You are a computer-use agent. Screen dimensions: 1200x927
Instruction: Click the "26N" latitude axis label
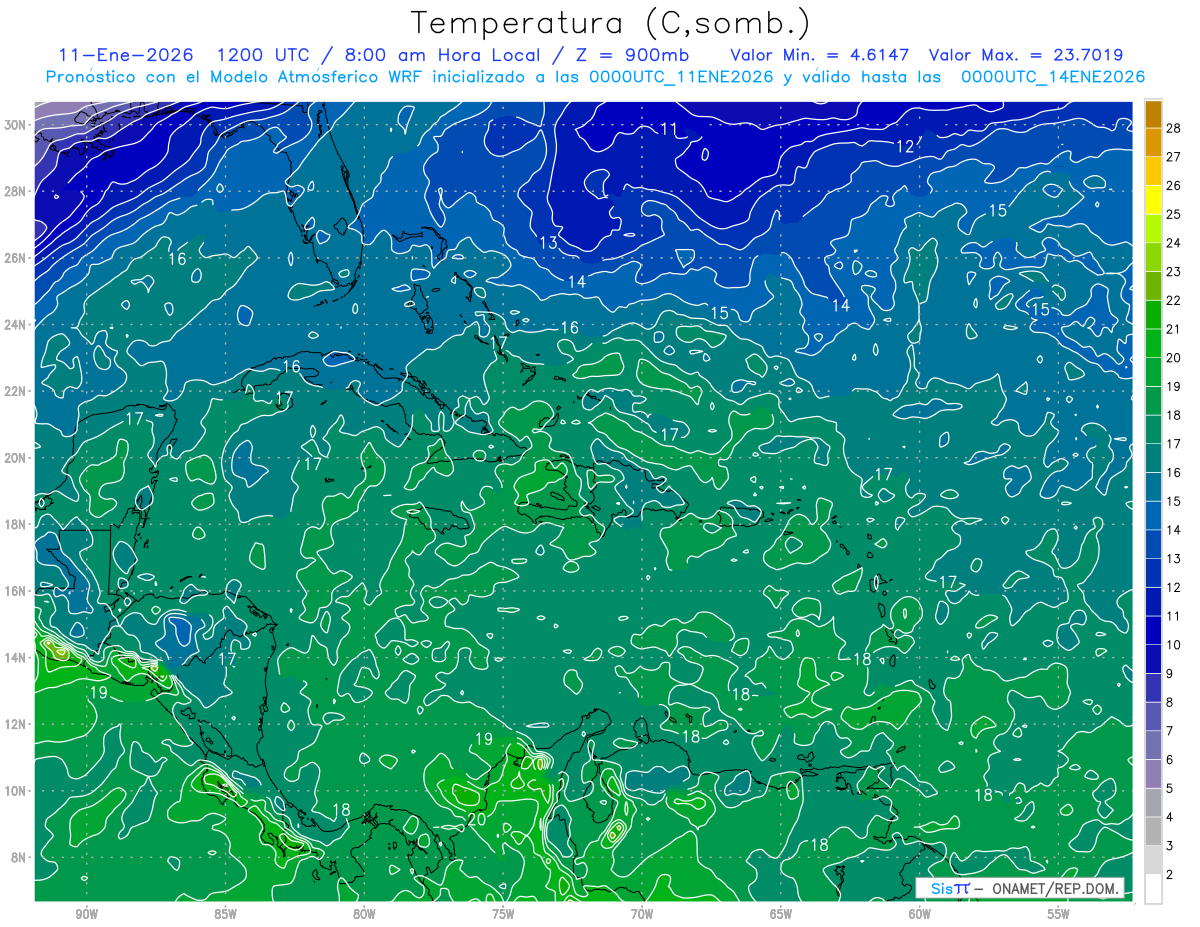pyautogui.click(x=16, y=258)
